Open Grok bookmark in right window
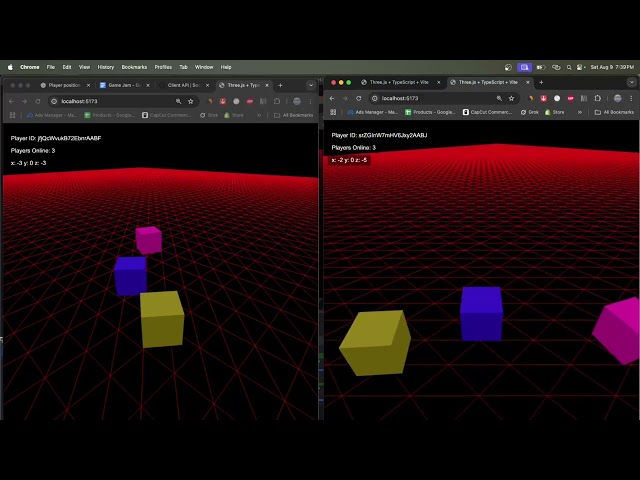This screenshot has height=480, width=640. [x=530, y=112]
